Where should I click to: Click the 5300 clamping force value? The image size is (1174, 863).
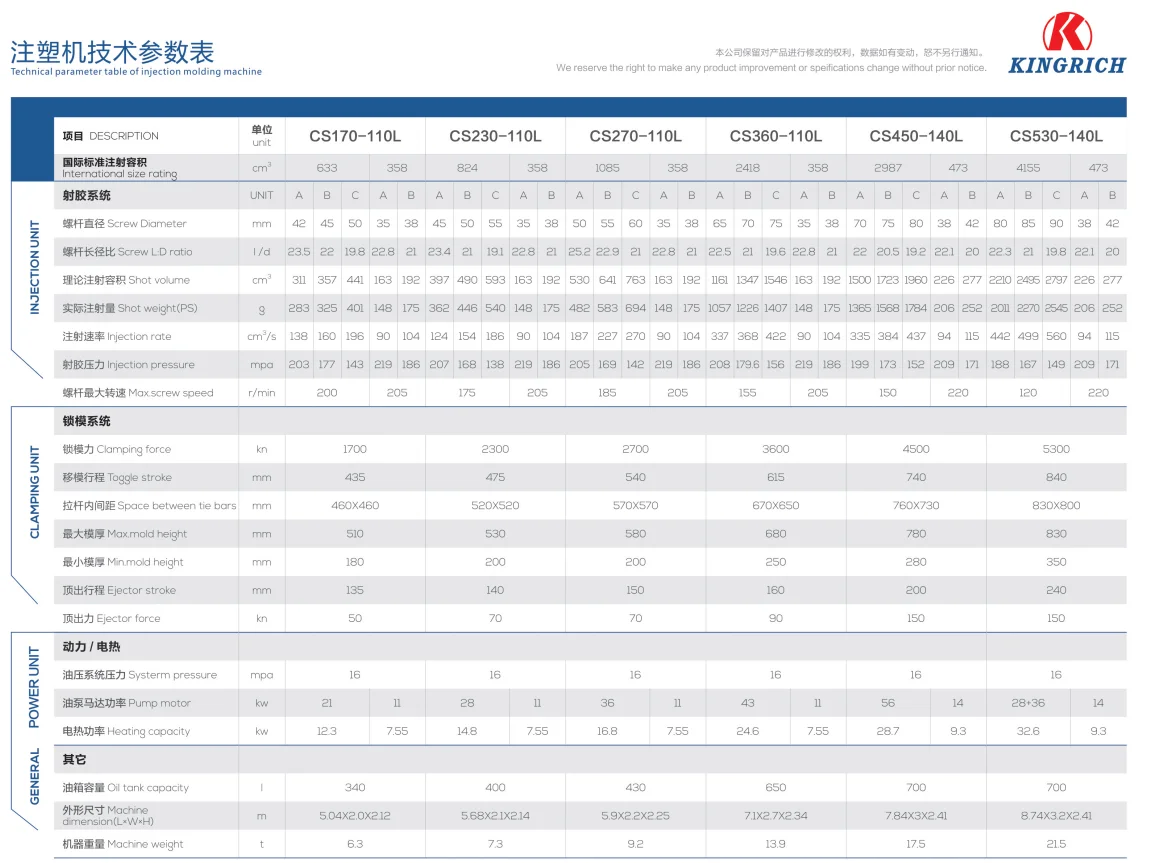pyautogui.click(x=1056, y=450)
